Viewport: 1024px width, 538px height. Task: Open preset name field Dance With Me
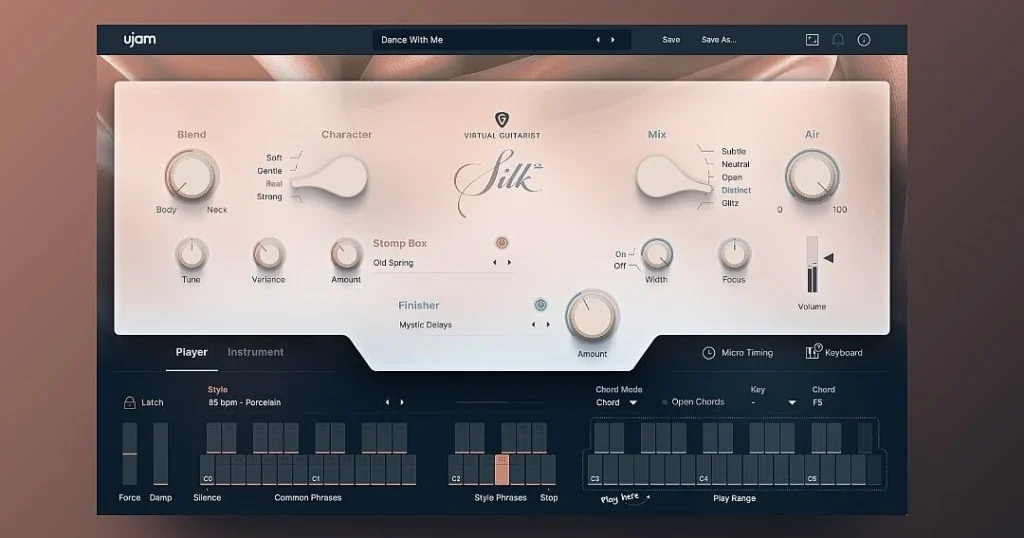502,40
